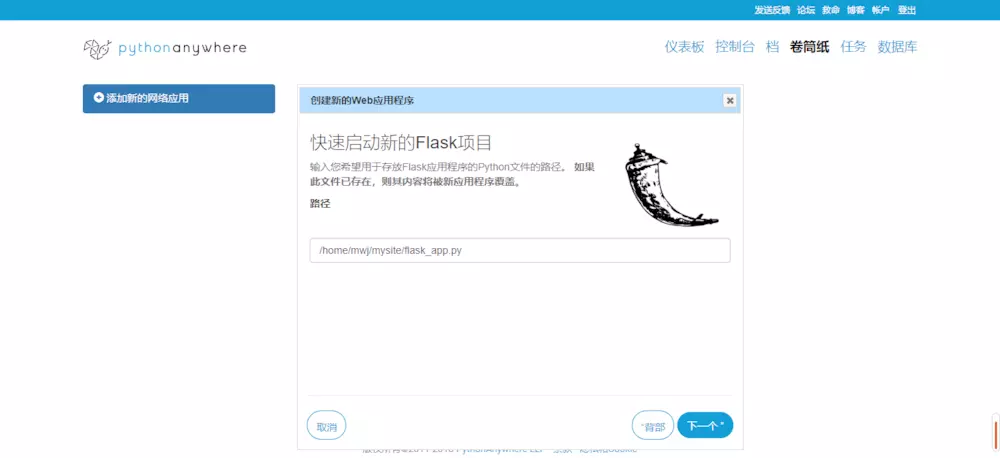Click the 路径 label
1000x458 pixels.
[320, 204]
